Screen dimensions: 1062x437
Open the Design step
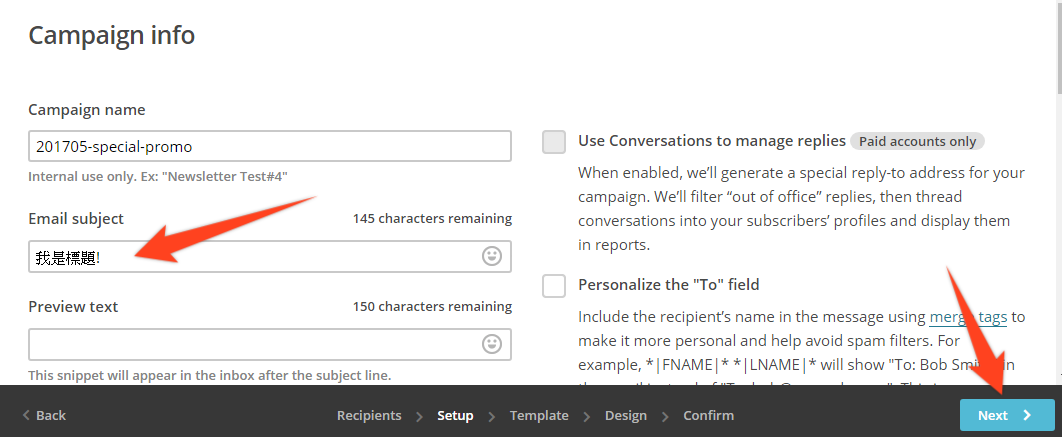[x=626, y=415]
